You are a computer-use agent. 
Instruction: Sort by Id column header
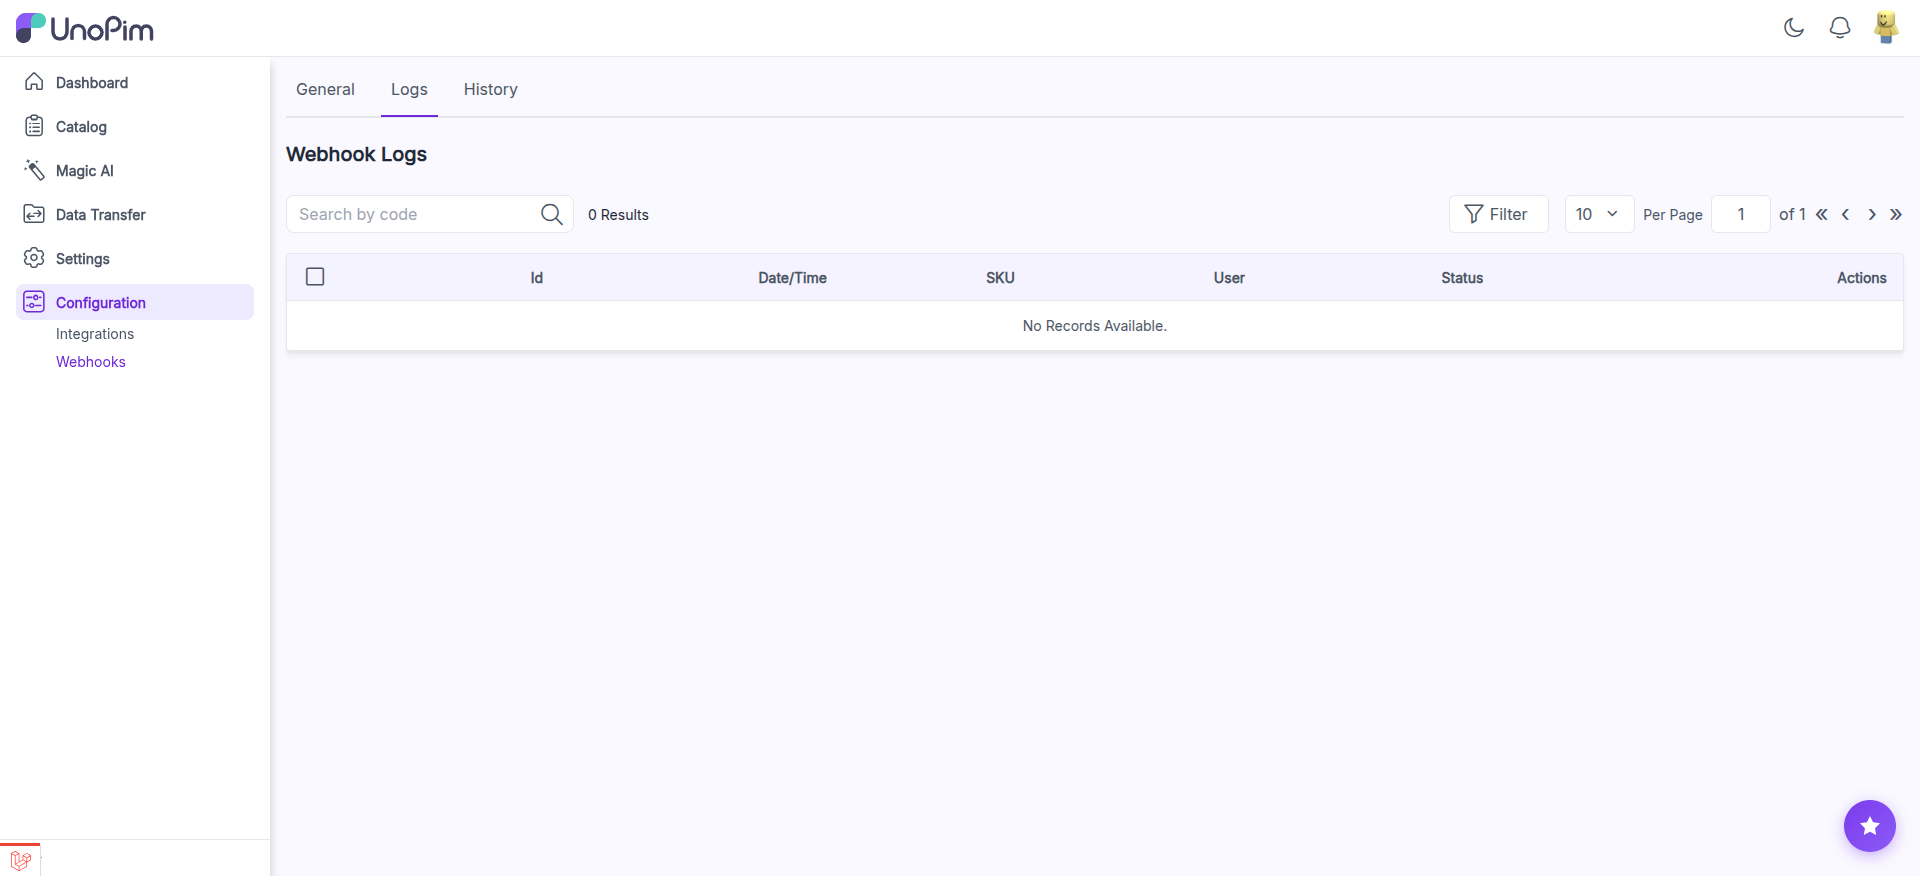537,278
